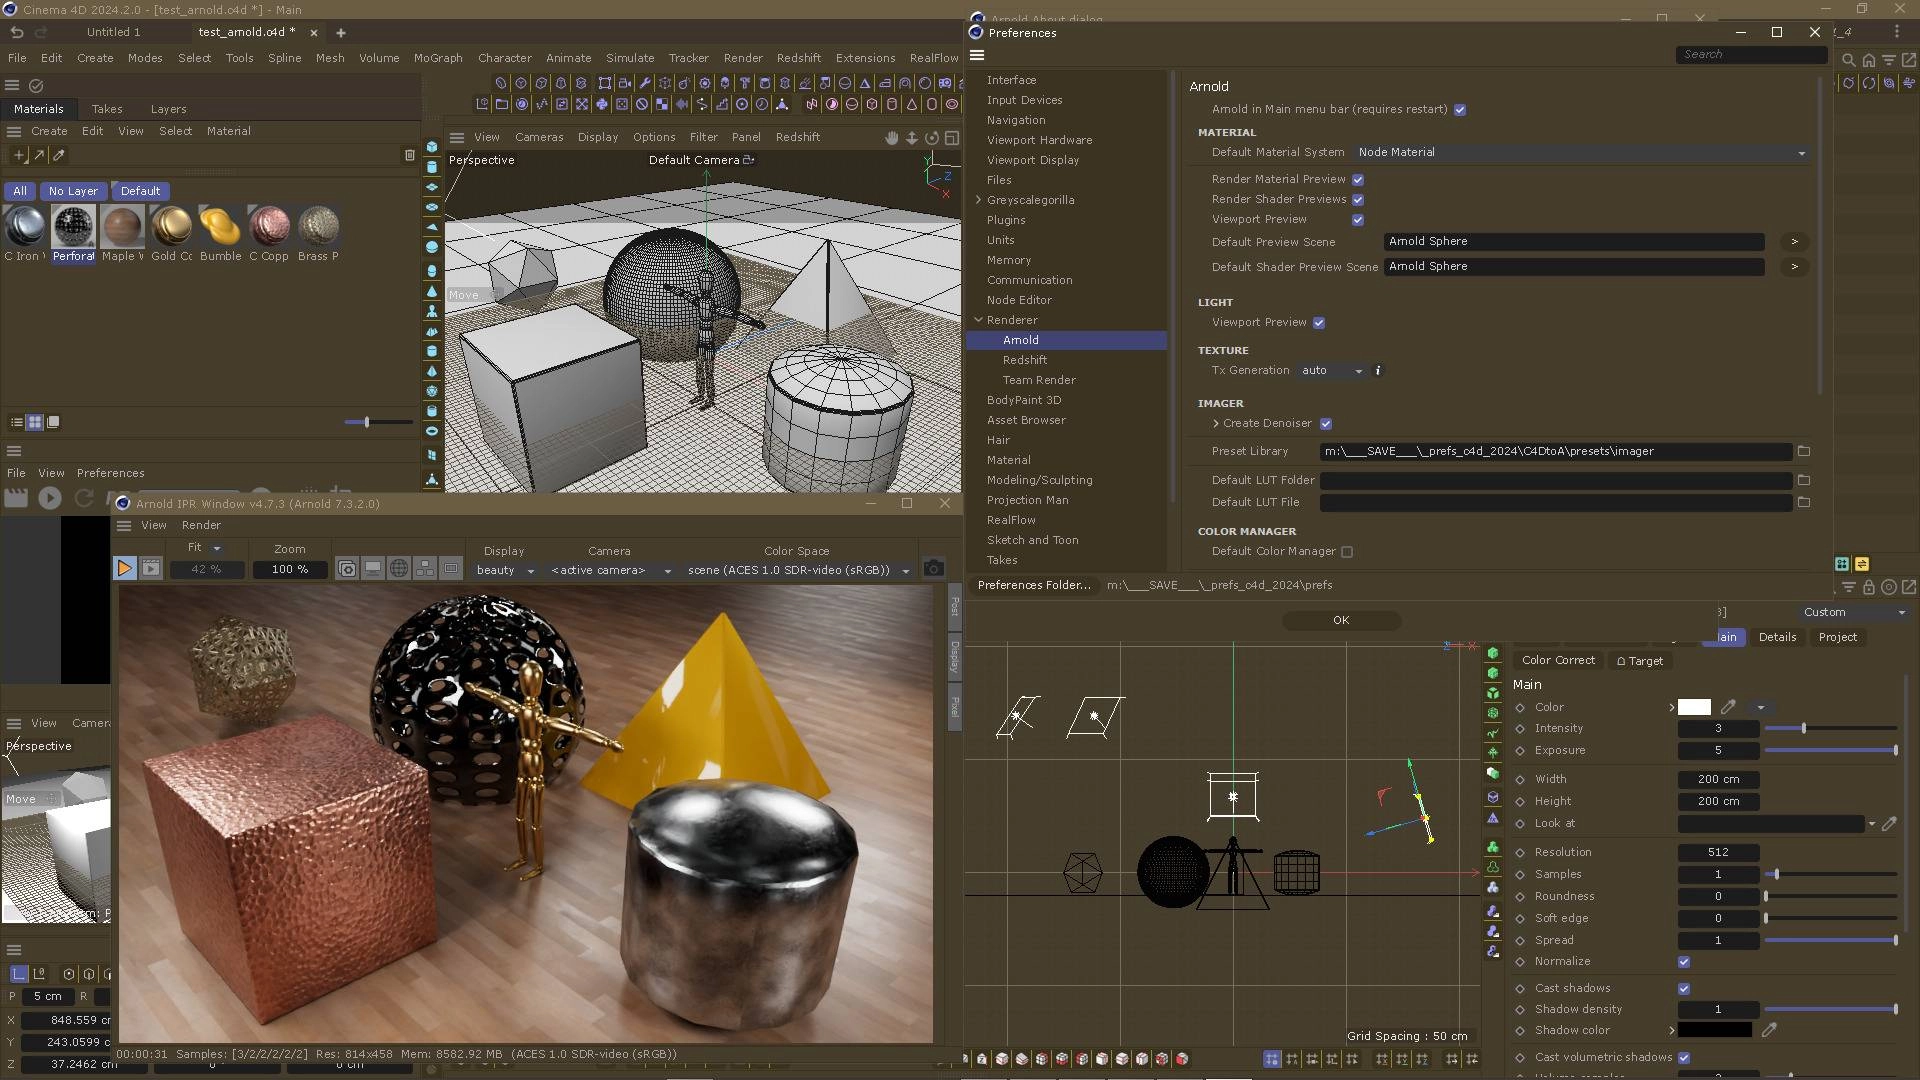Click the checkmark circle icon above Materials tab
Image resolution: width=1920 pixels, height=1080 pixels.
[36, 86]
